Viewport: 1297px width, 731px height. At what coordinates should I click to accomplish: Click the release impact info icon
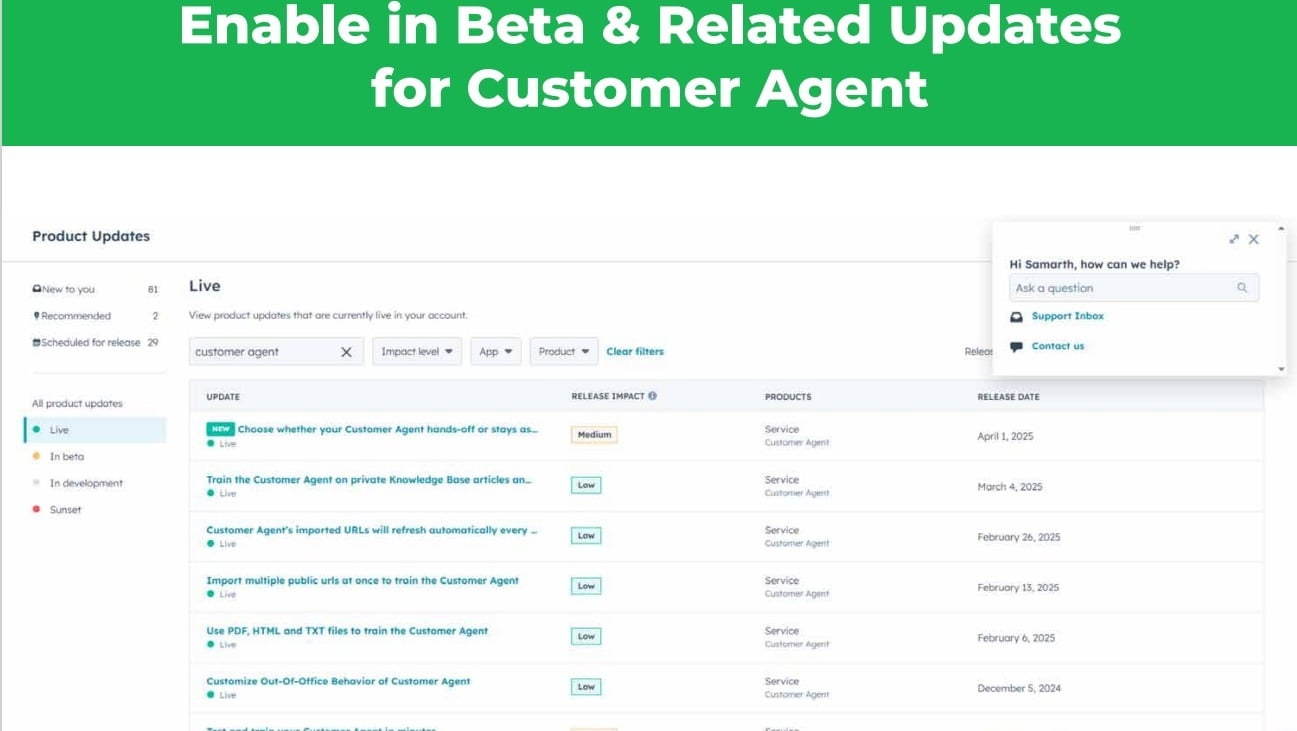(653, 396)
